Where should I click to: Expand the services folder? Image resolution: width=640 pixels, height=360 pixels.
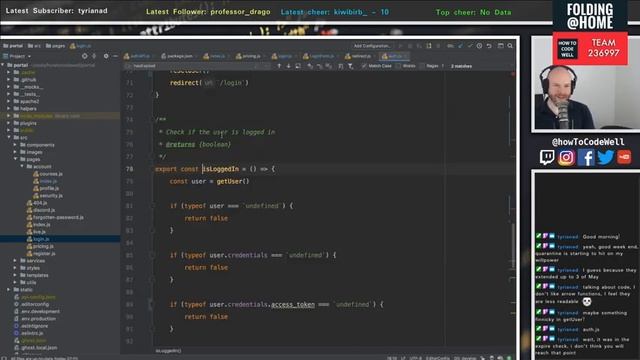click(15, 260)
